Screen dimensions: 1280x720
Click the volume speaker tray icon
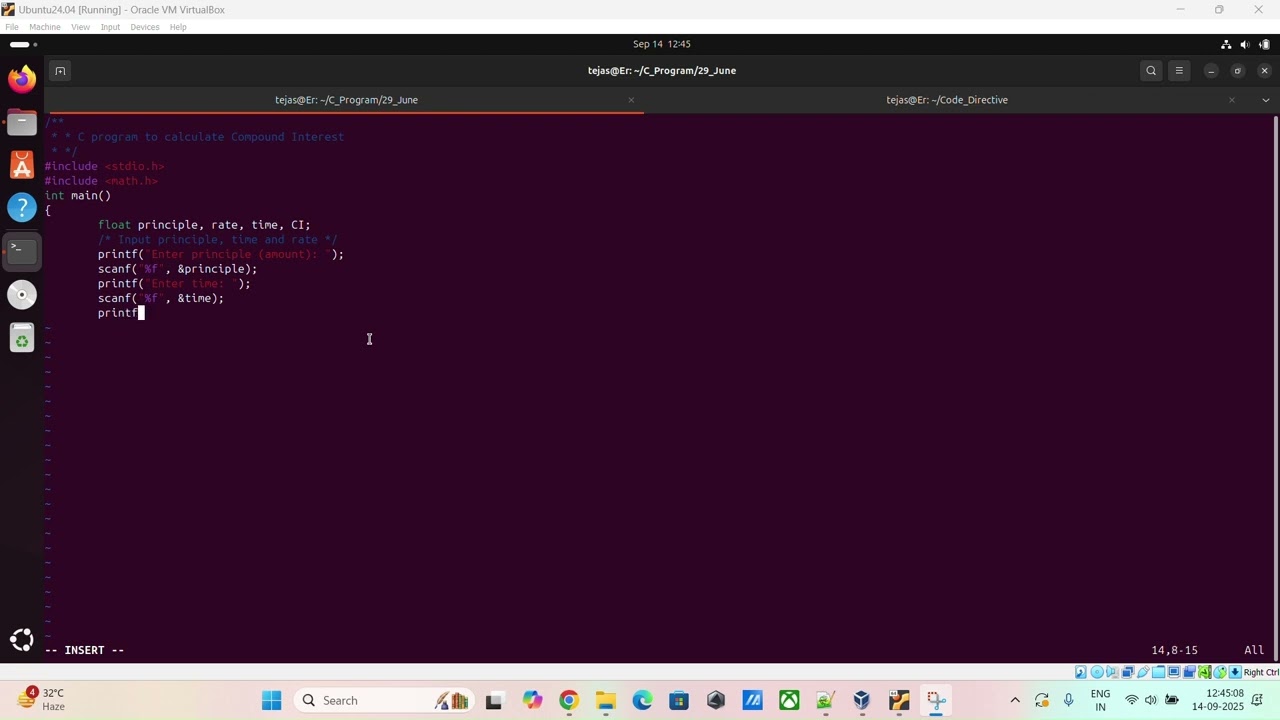pyautogui.click(x=1151, y=700)
